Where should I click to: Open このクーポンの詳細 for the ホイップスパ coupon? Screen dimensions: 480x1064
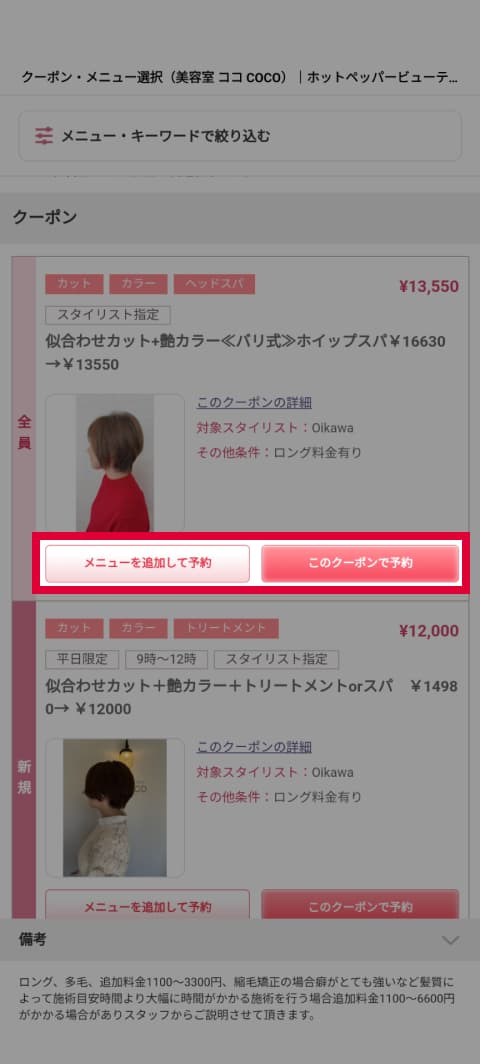click(x=255, y=402)
